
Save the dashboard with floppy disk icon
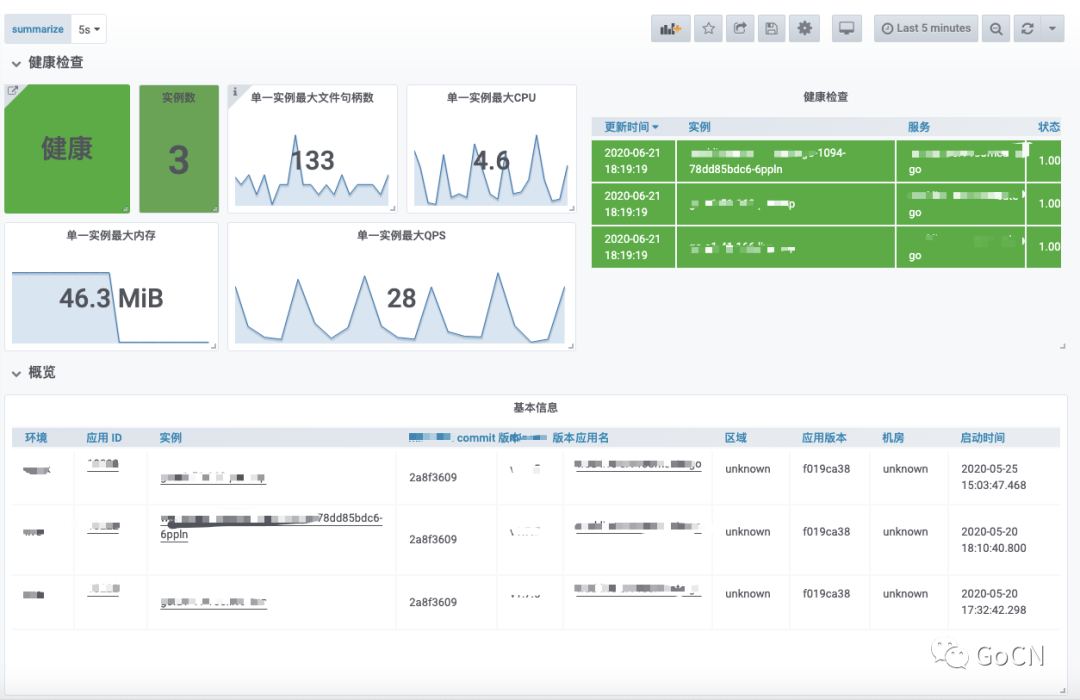click(x=772, y=29)
